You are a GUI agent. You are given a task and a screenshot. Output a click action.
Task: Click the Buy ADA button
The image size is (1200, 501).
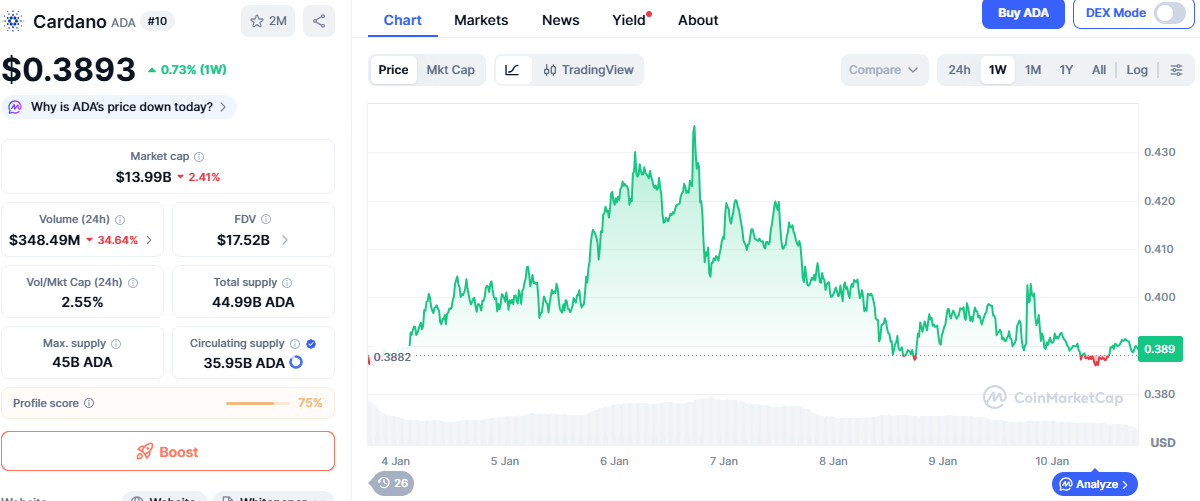pyautogui.click(x=1022, y=13)
